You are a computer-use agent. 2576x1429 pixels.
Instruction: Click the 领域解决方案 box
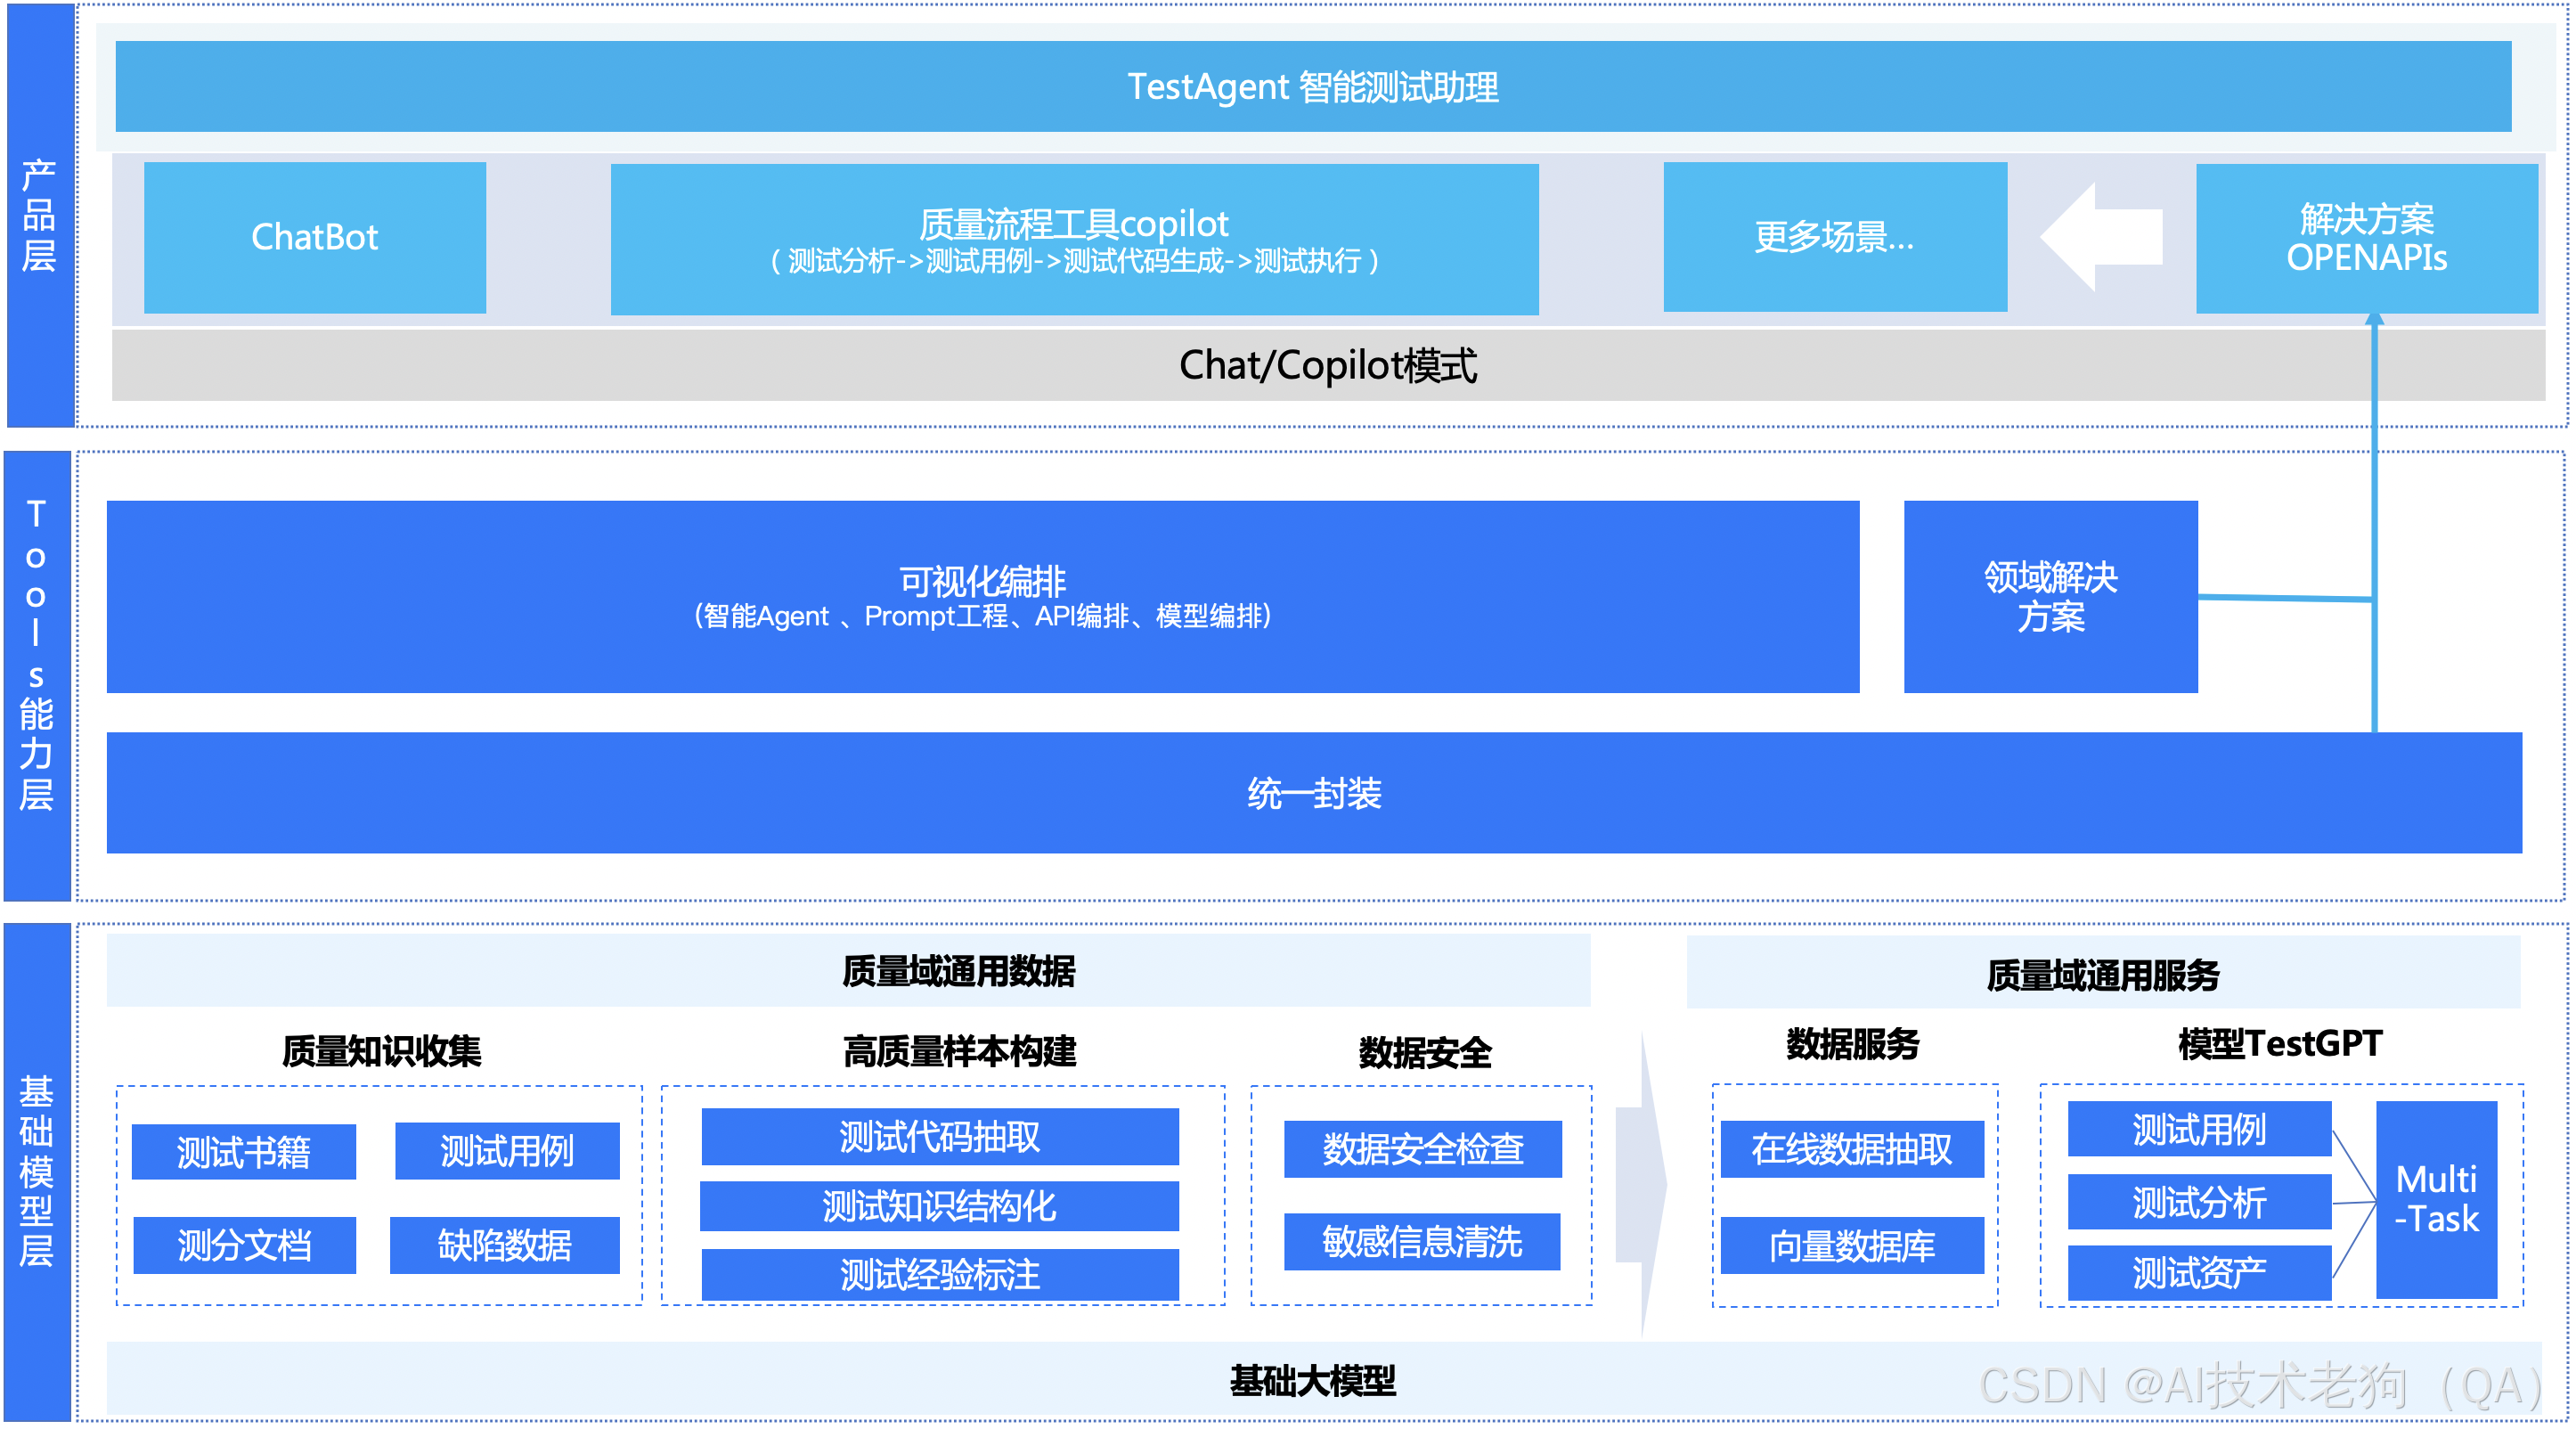2050,597
